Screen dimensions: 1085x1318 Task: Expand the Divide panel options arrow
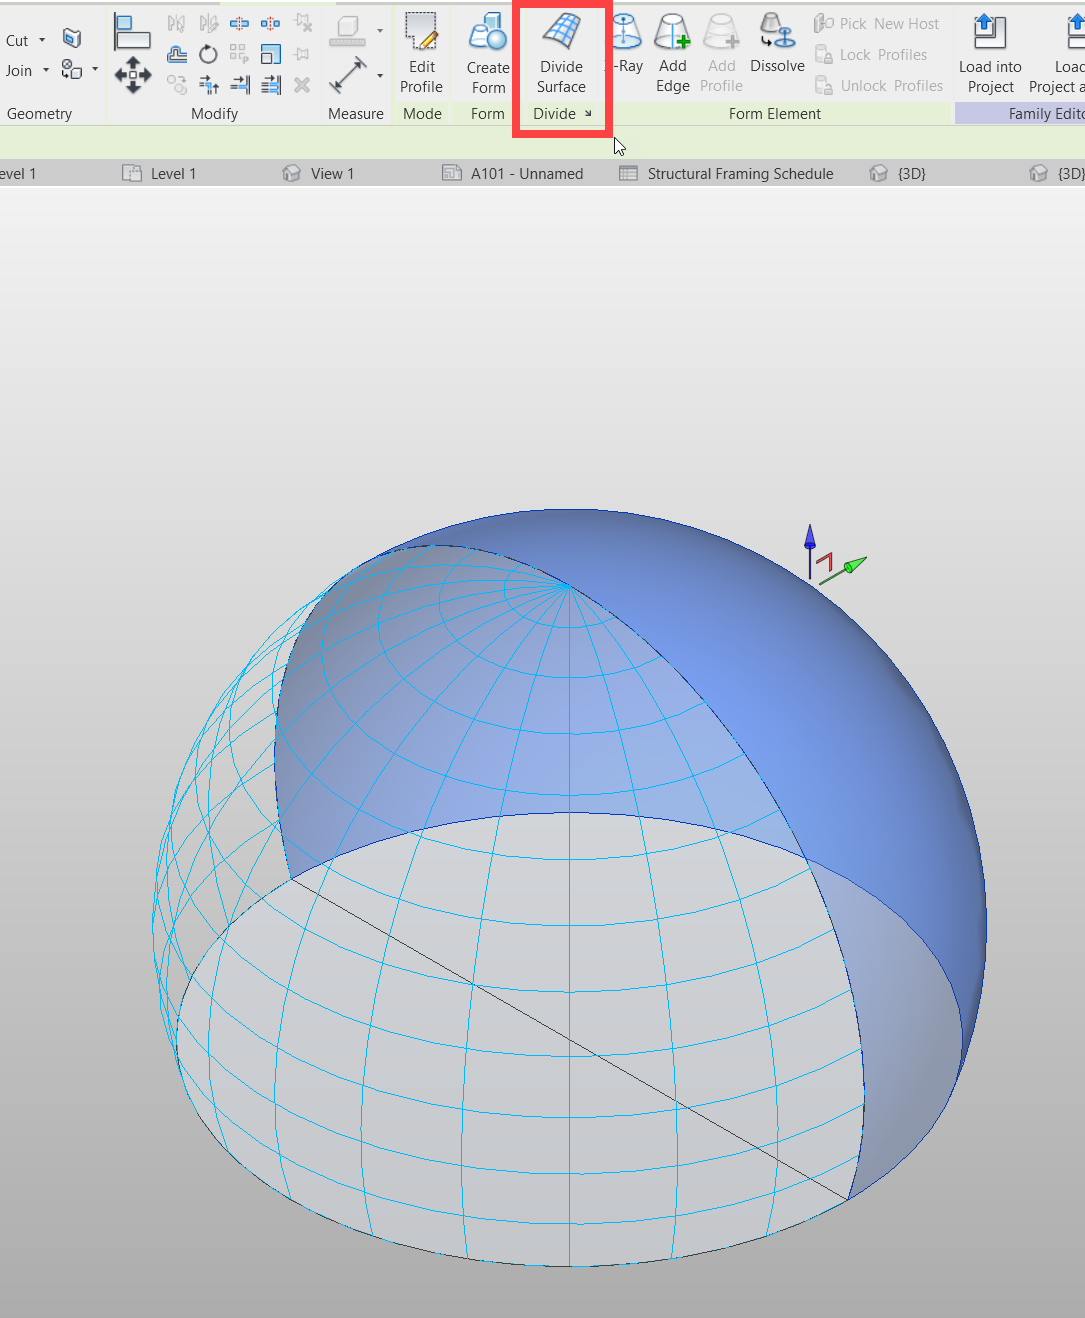[x=588, y=113]
